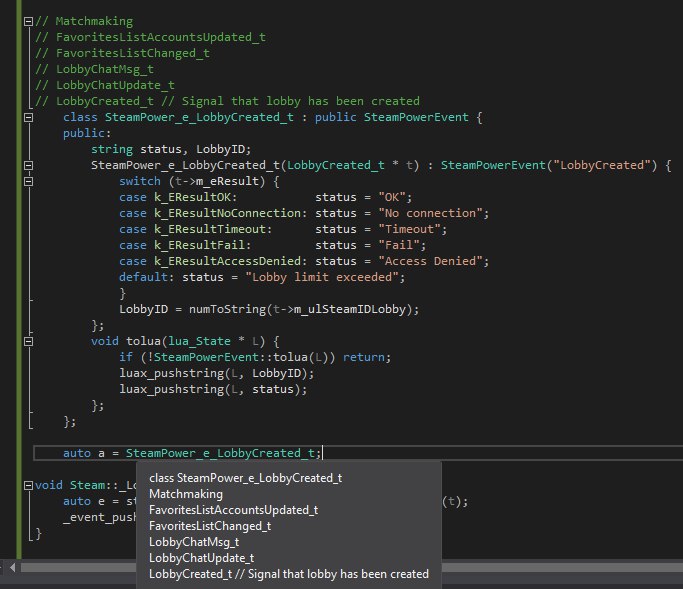The image size is (683, 589).
Task: Click tooltip line 'Matchmaking'
Action: pos(186,494)
